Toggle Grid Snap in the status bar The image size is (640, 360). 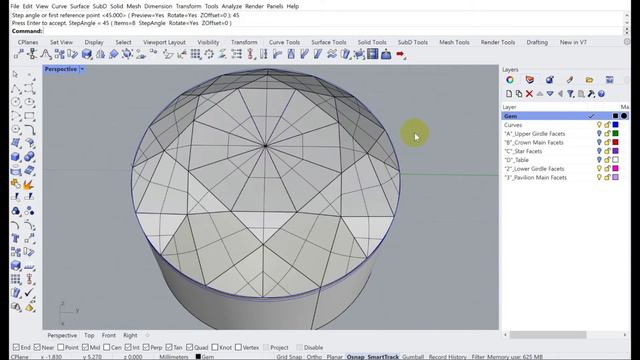point(289,357)
